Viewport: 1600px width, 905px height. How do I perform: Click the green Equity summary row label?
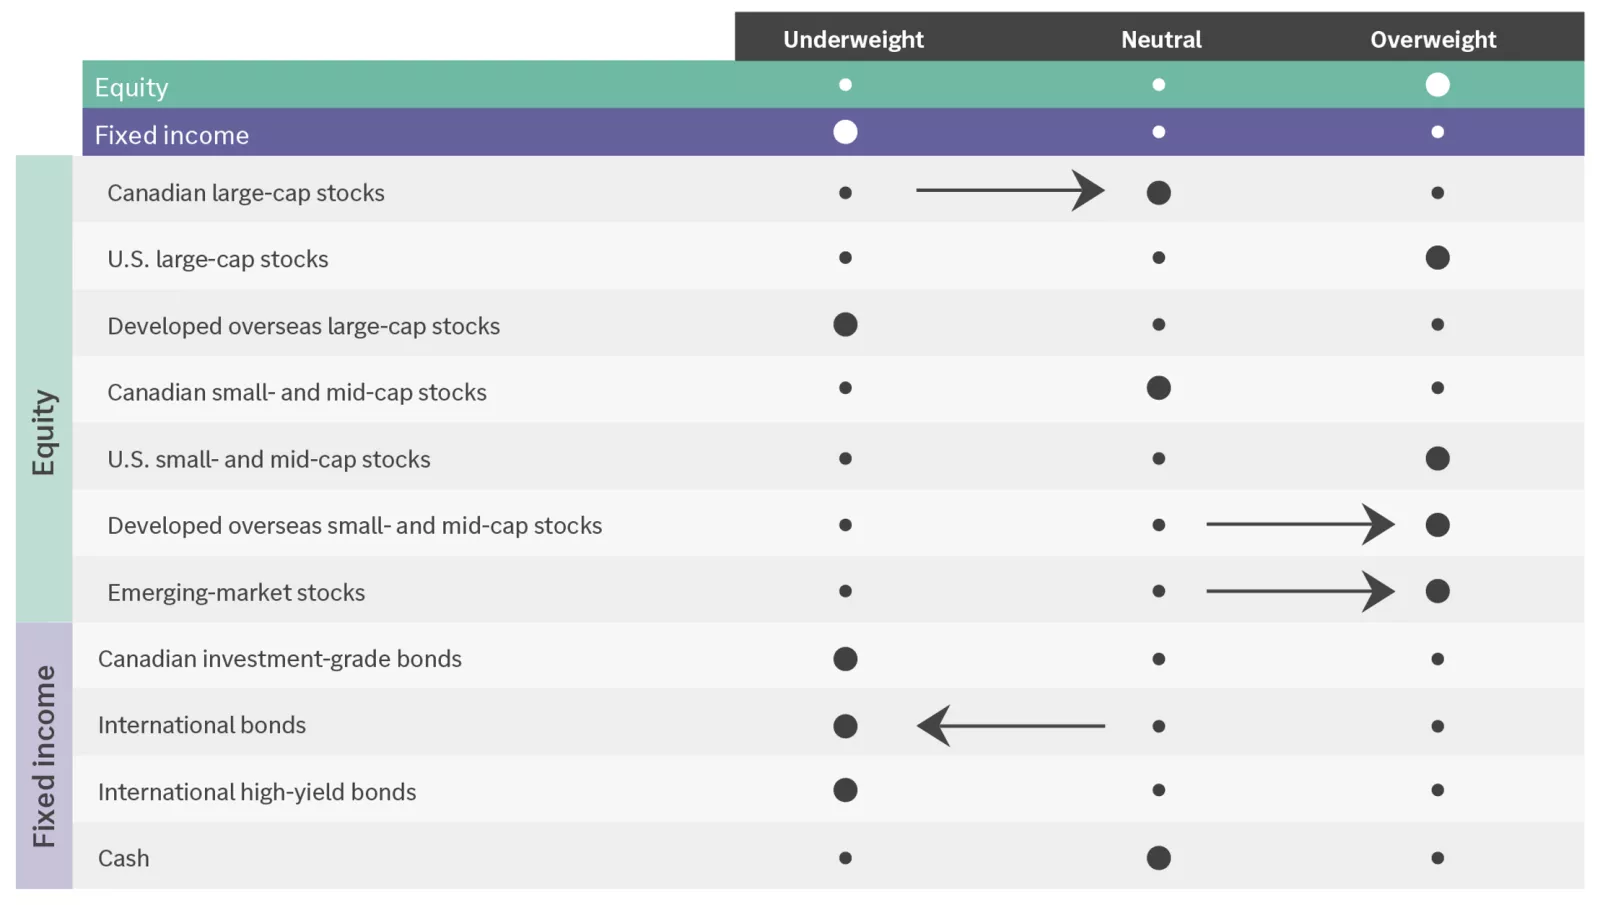(x=131, y=88)
